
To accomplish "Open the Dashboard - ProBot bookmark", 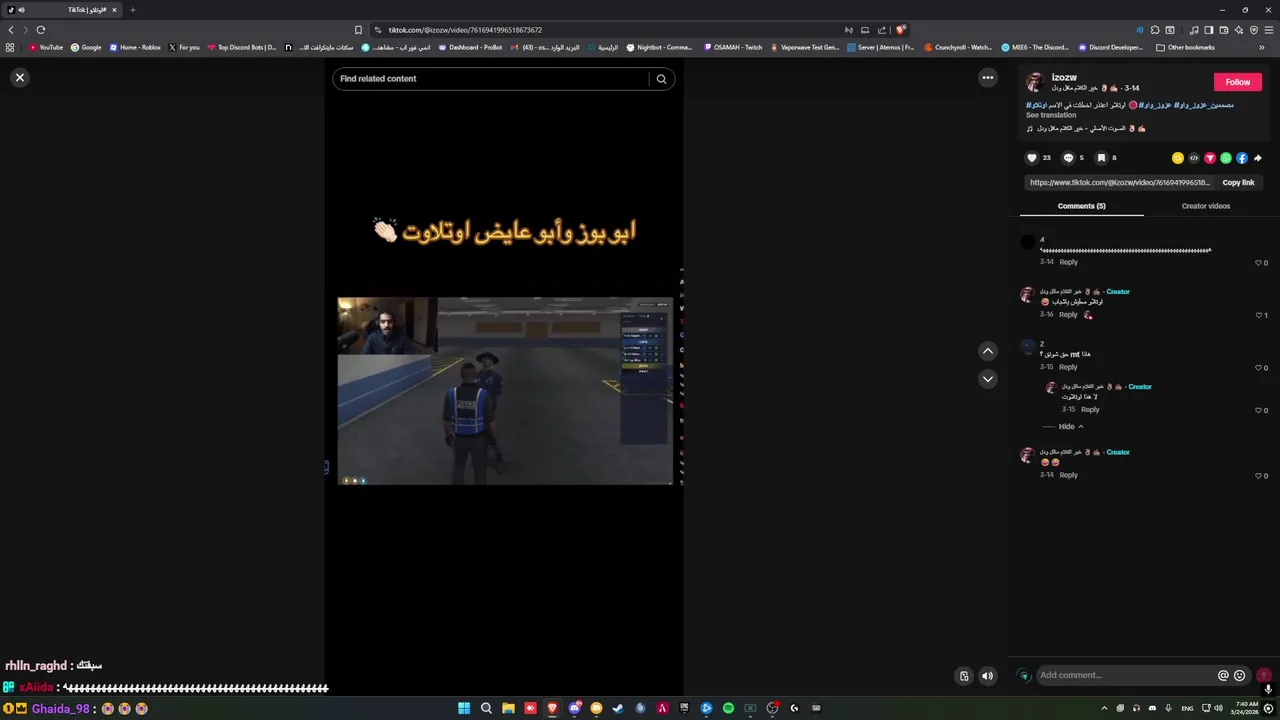I will (470, 47).
